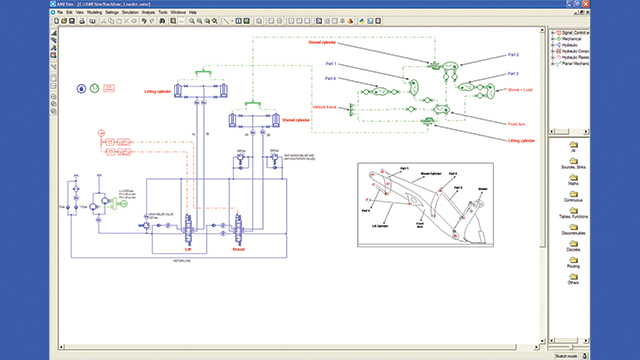The image size is (640, 360).
Task: Click the Undo arrow icon
Action: click(x=144, y=21)
